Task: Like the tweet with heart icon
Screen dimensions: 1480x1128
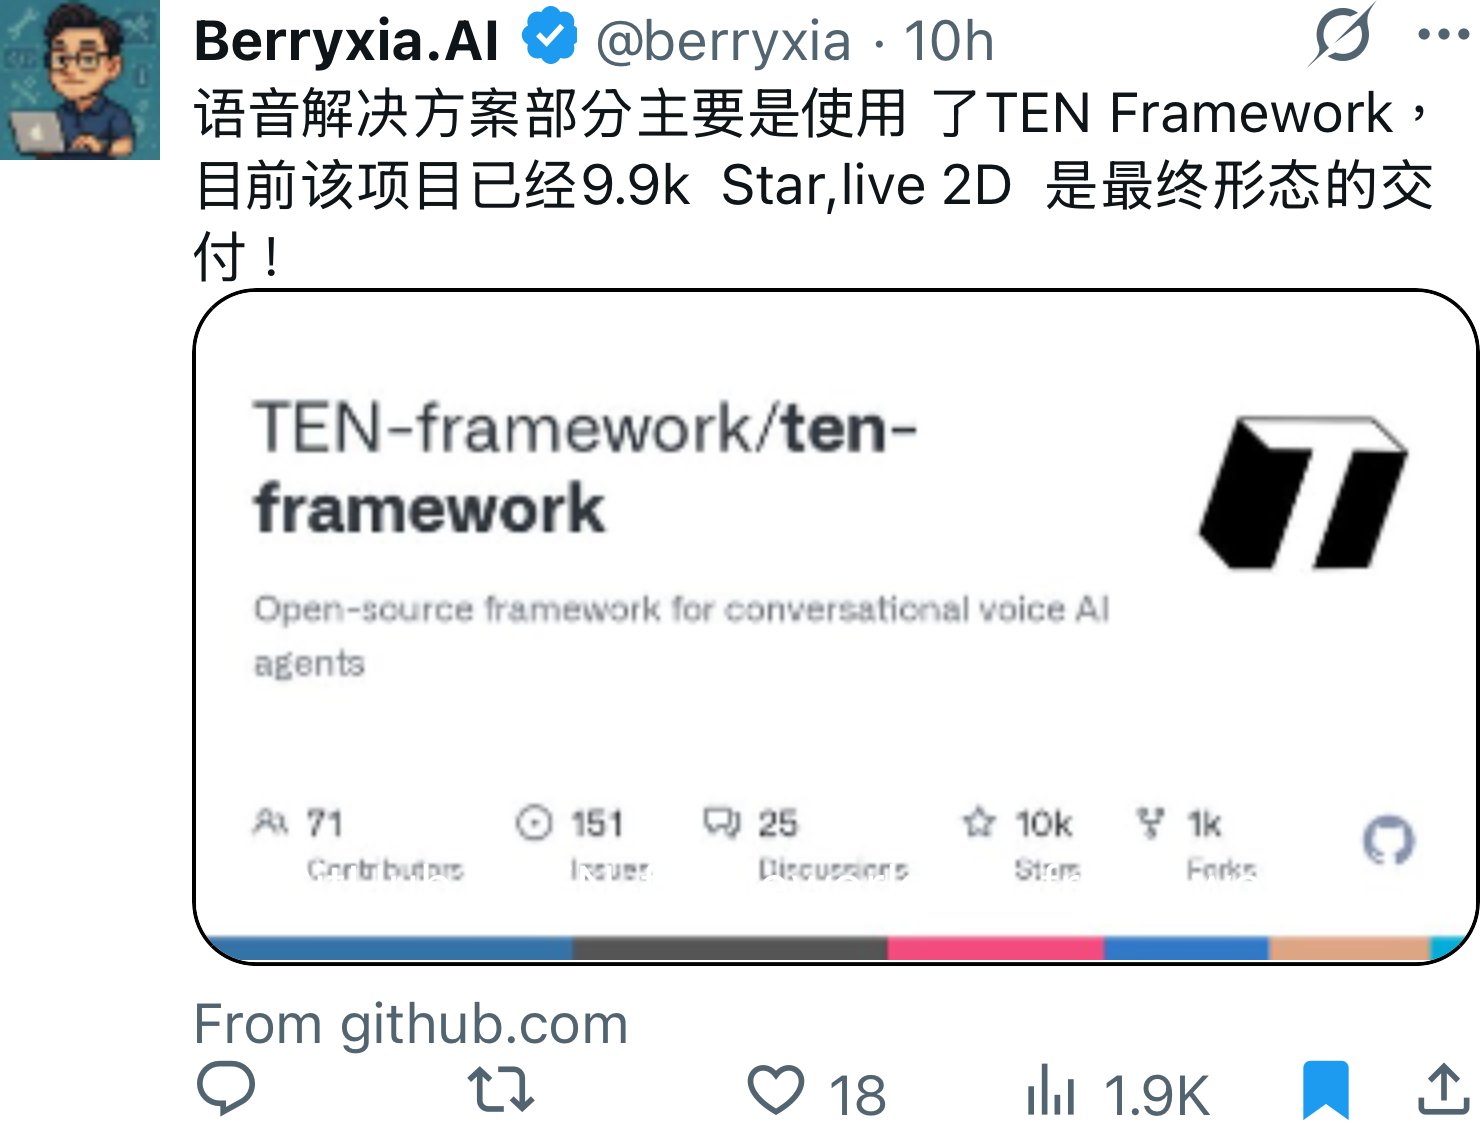Action: tap(776, 1090)
